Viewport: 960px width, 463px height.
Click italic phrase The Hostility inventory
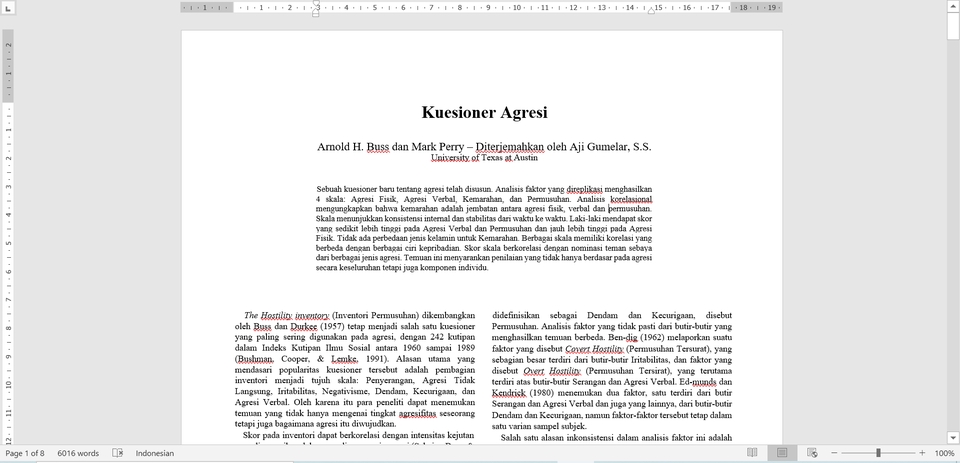click(287, 316)
